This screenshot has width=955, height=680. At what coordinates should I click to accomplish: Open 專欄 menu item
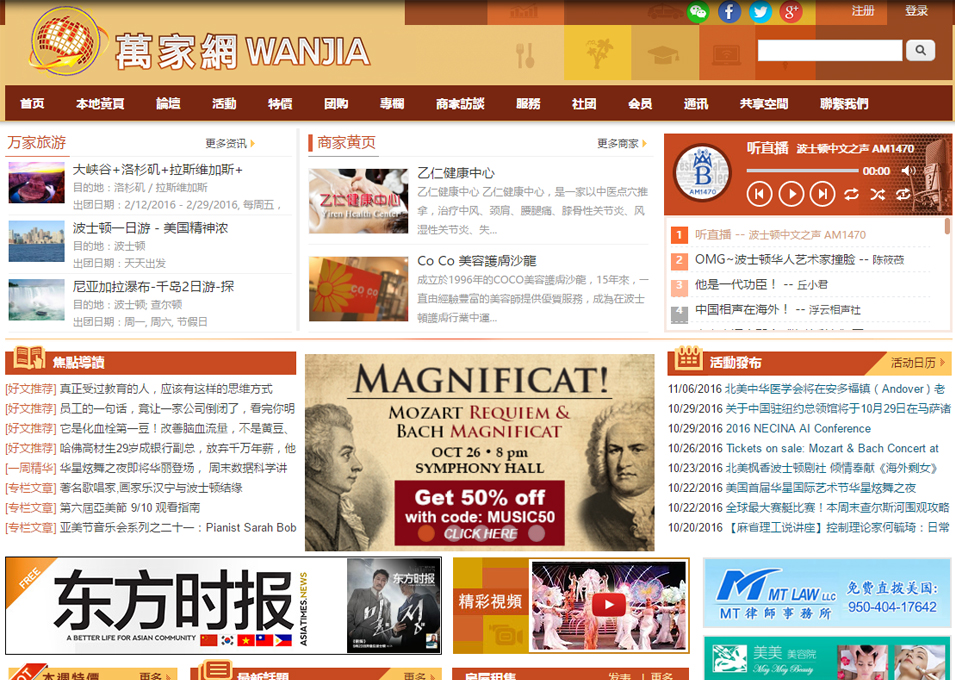point(392,104)
